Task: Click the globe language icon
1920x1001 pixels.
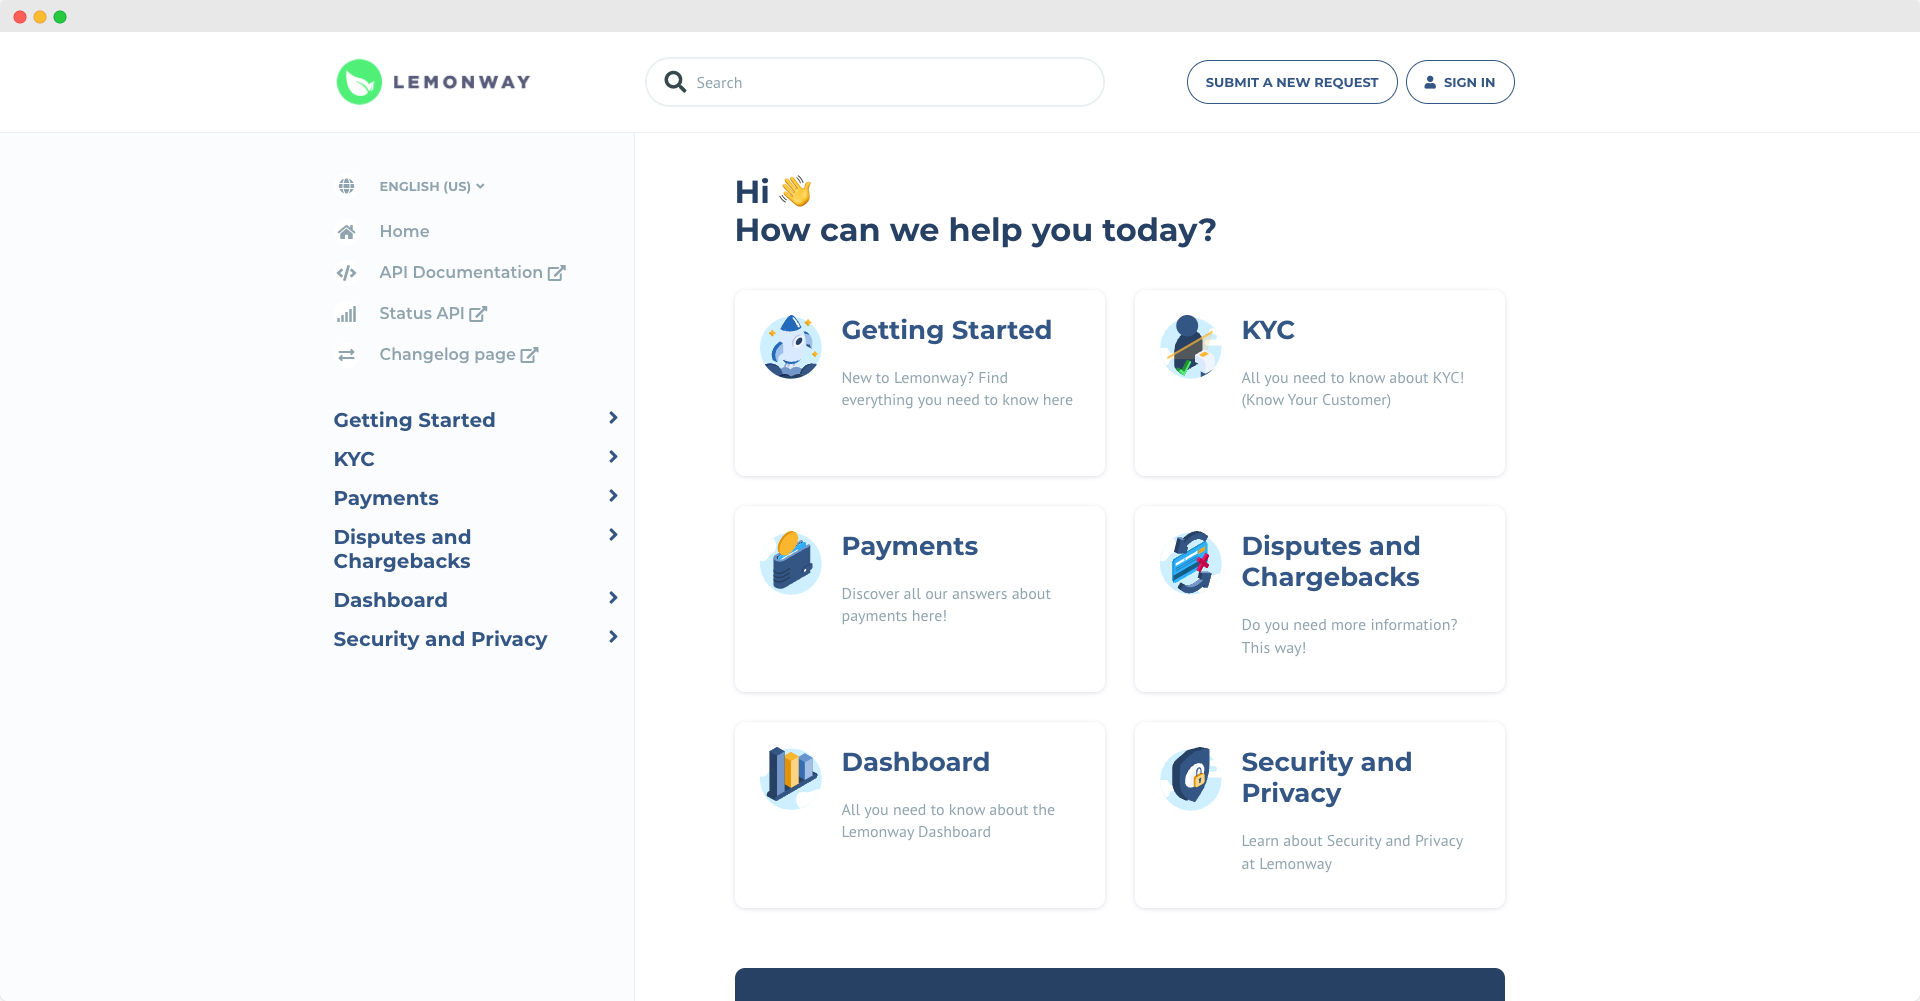Action: (x=346, y=186)
